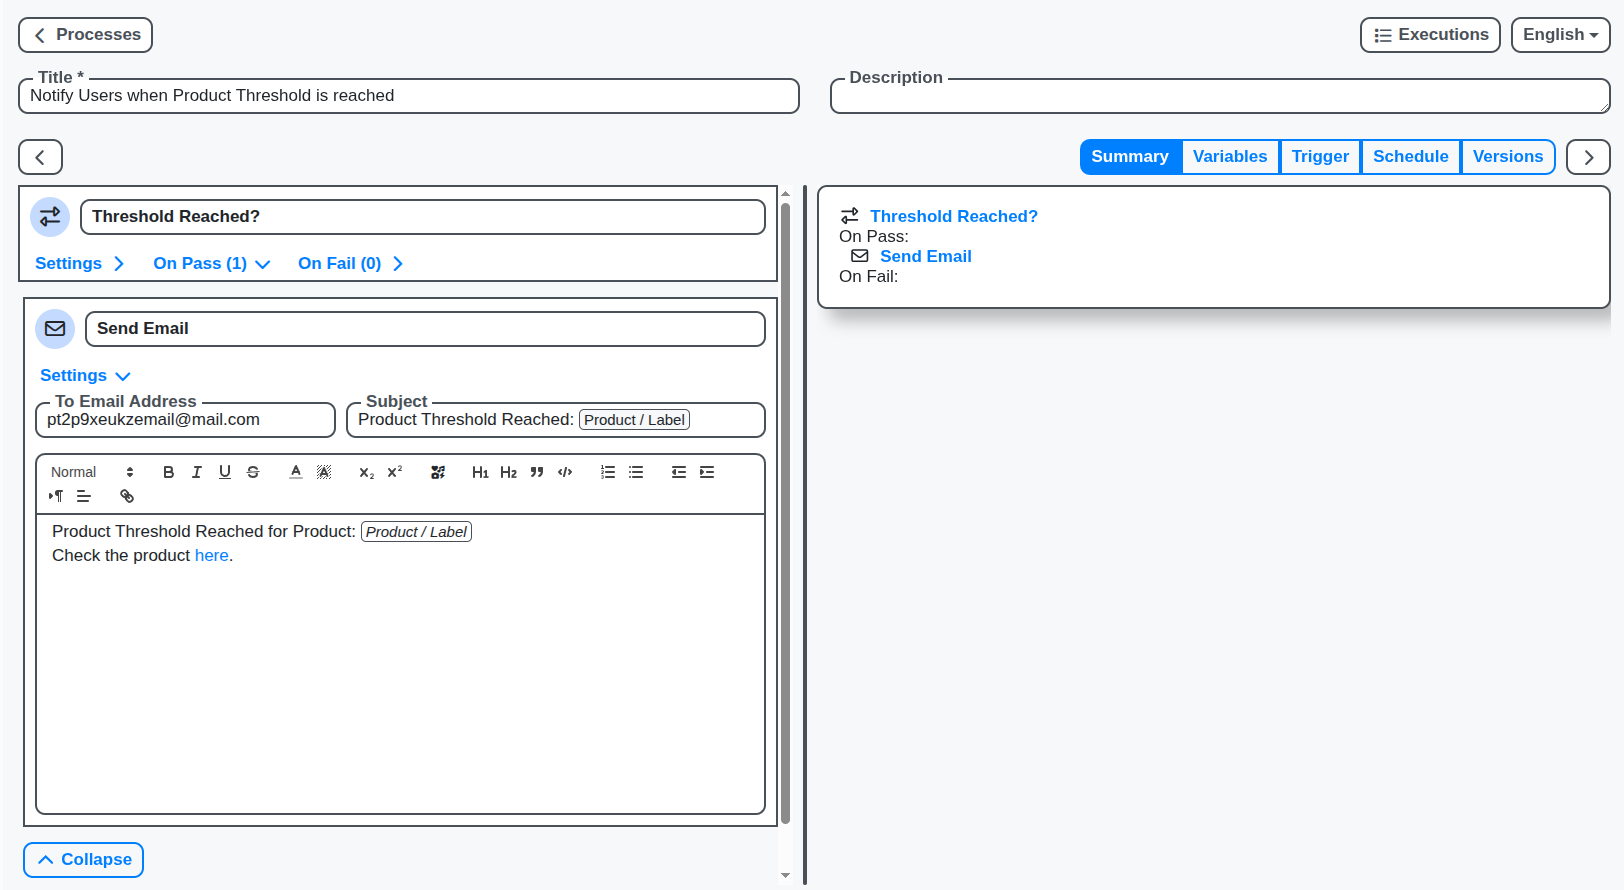Open the 'here' link in email body
Image resolution: width=1624 pixels, height=890 pixels.
point(211,556)
